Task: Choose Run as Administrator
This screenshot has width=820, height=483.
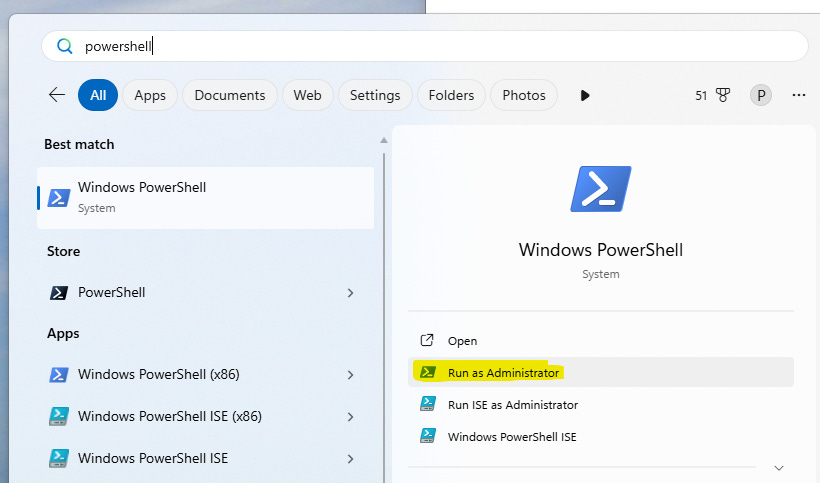Action: point(600,372)
